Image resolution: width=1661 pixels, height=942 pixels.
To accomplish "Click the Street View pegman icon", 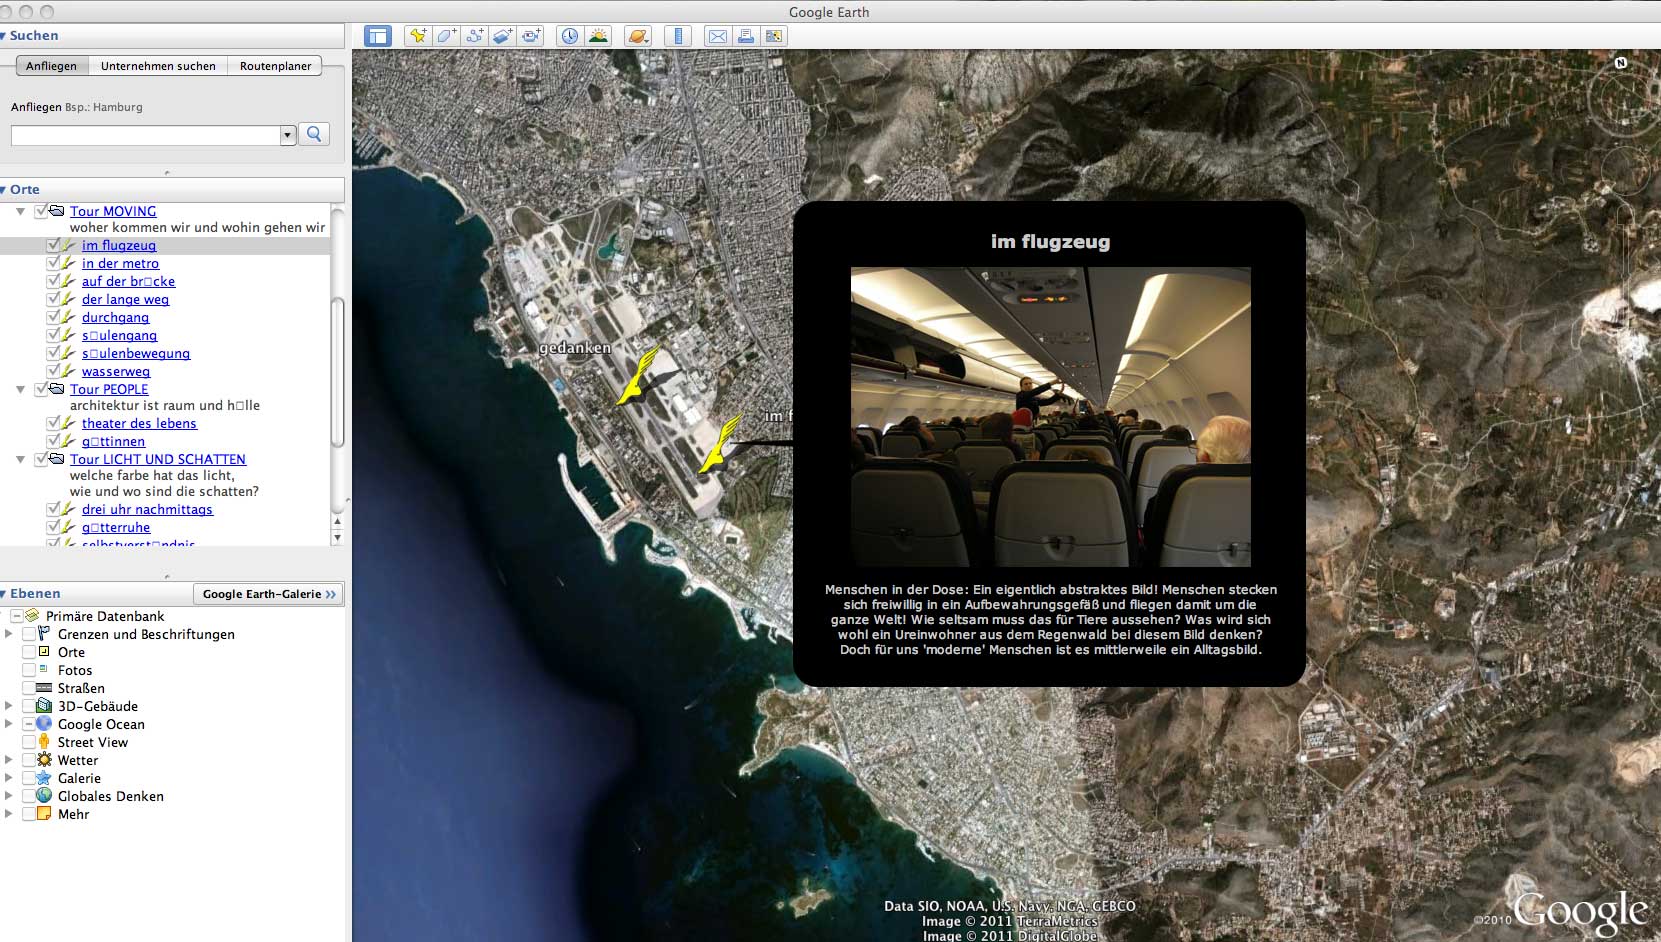I will tap(44, 742).
